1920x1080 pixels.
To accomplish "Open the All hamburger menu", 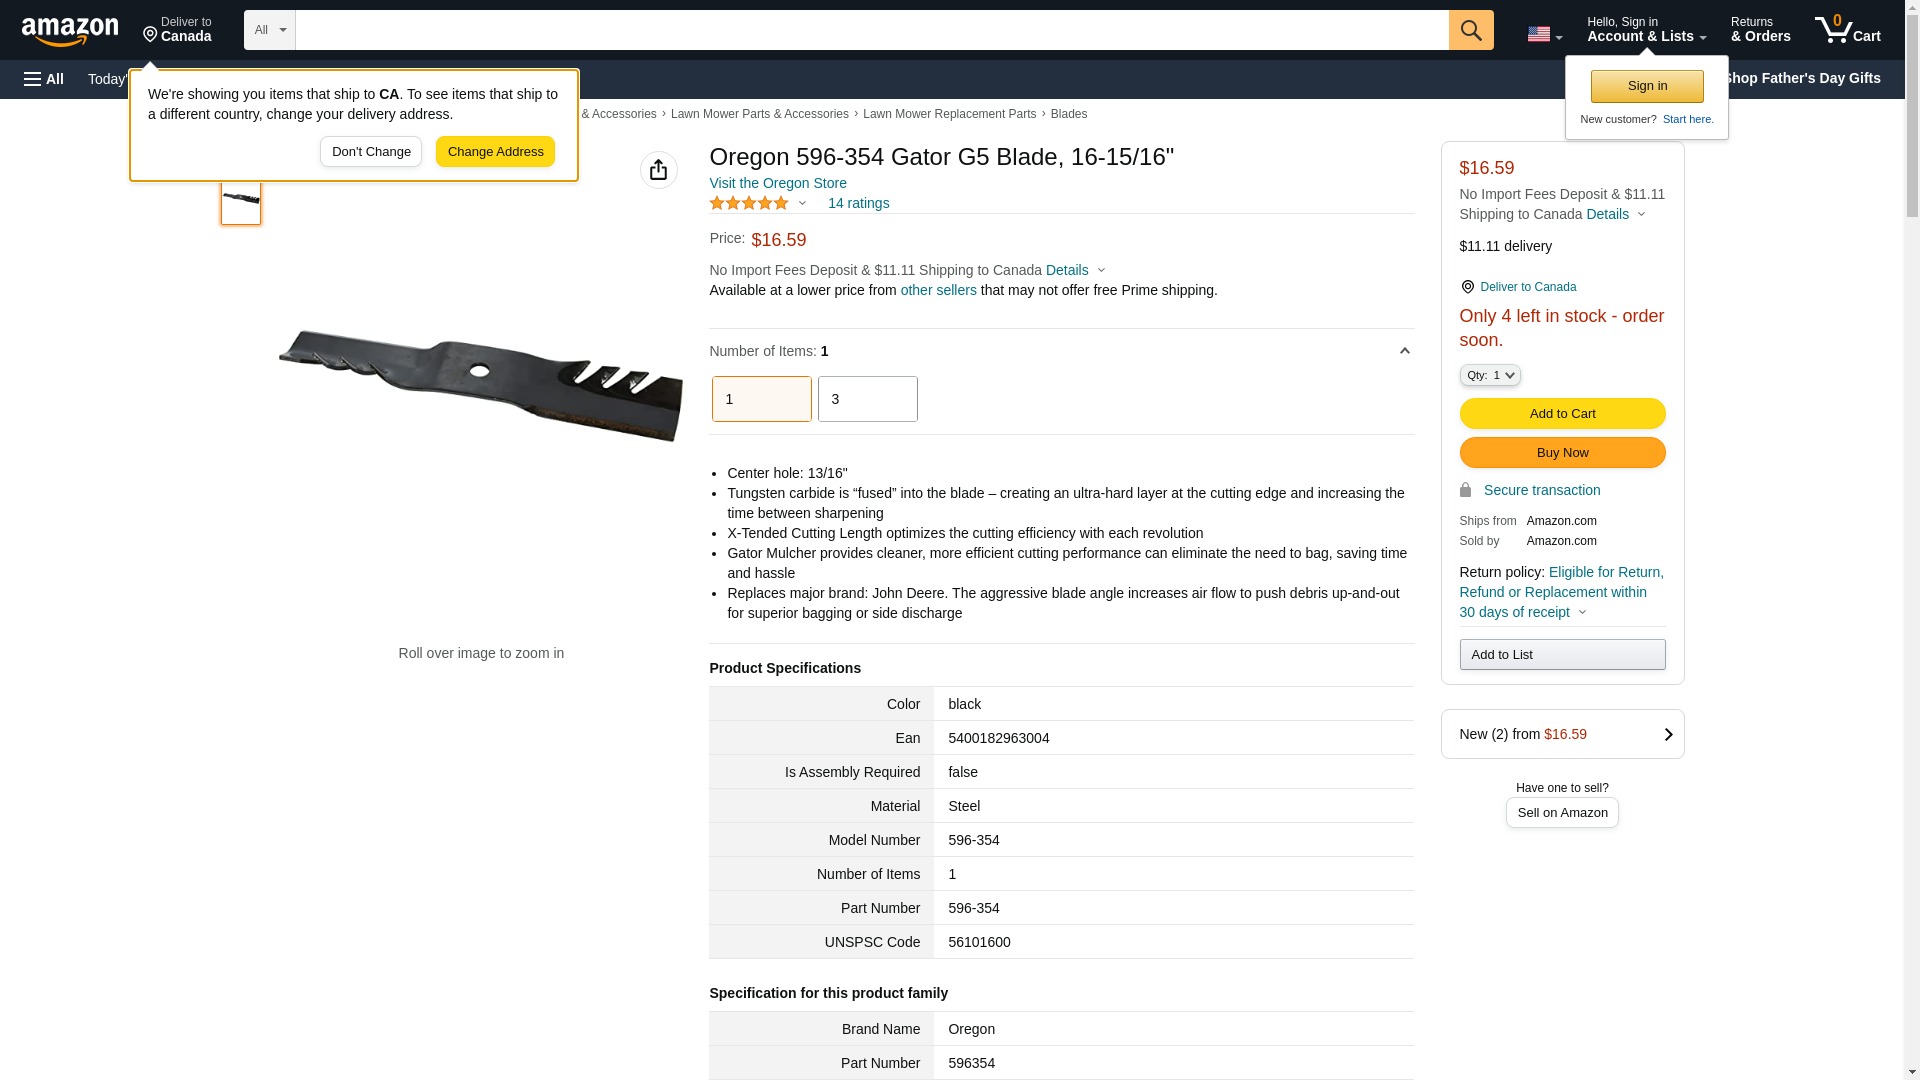I will point(44,79).
